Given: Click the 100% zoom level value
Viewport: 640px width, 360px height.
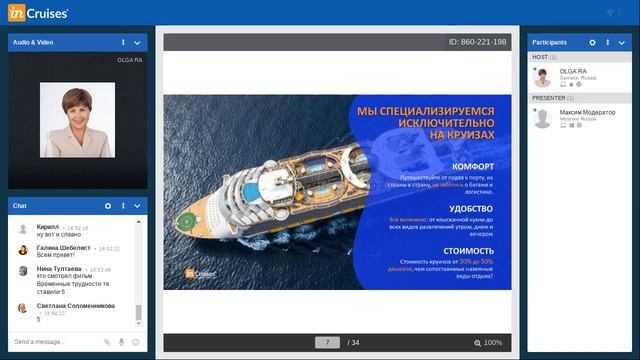Looking at the screenshot, I should 493,343.
